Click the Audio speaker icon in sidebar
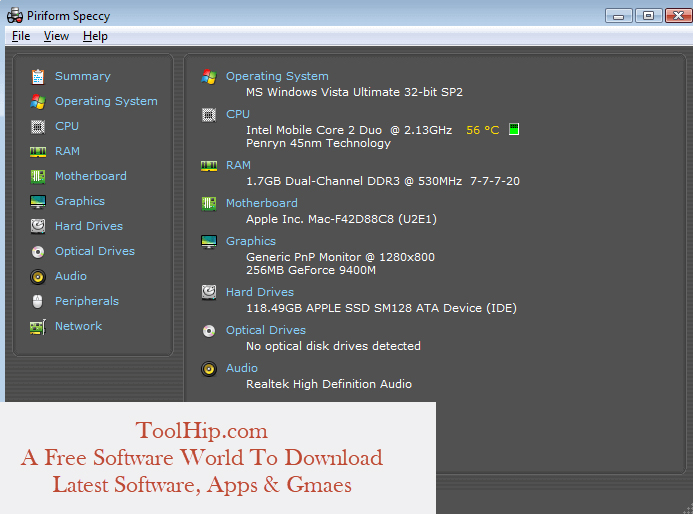693x514 pixels. [38, 277]
